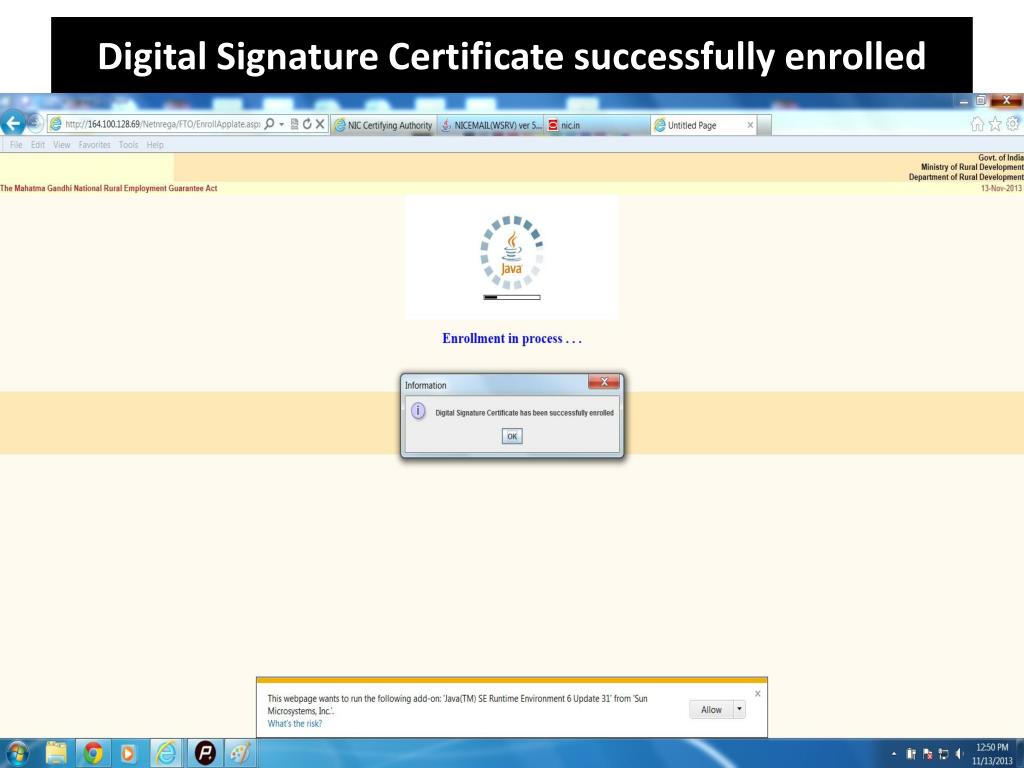Open the File menu
Image resolution: width=1024 pixels, height=768 pixels.
[16, 145]
